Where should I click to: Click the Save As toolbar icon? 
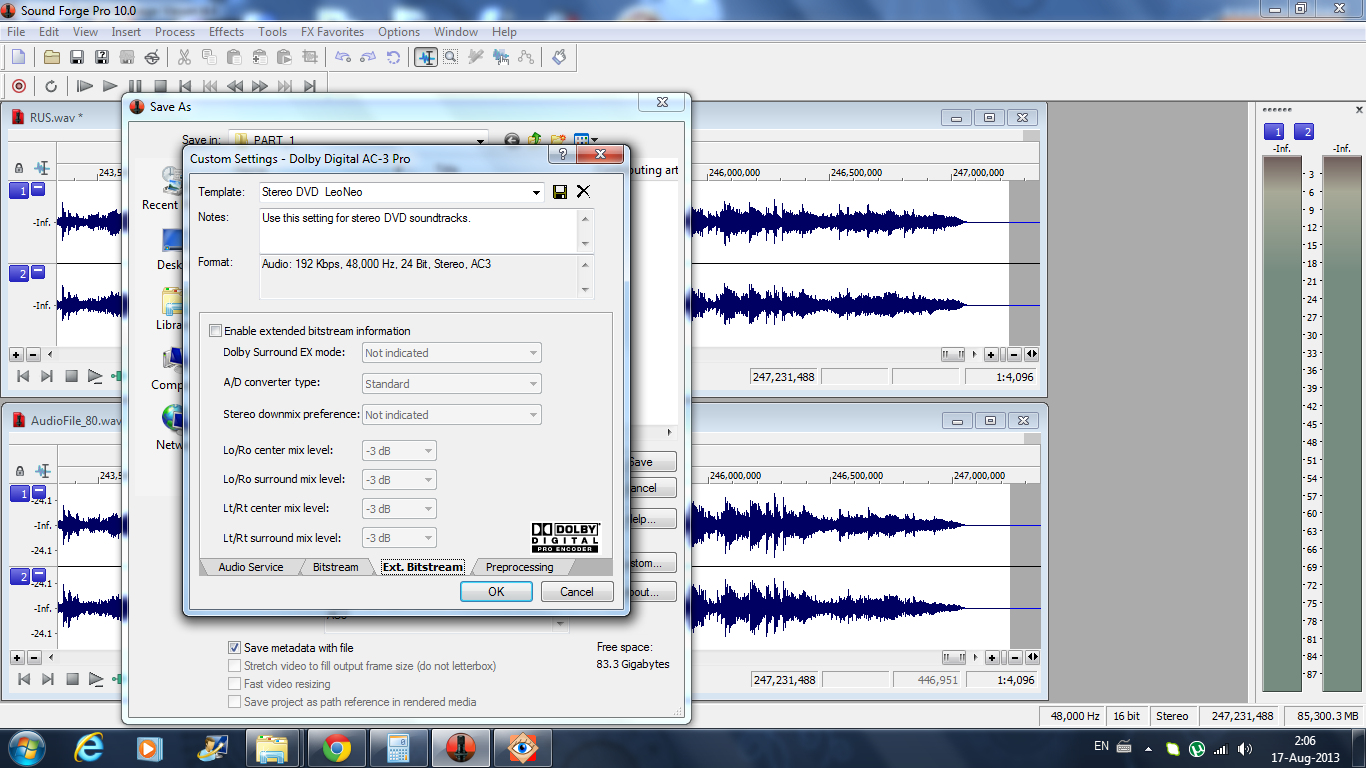pos(101,57)
